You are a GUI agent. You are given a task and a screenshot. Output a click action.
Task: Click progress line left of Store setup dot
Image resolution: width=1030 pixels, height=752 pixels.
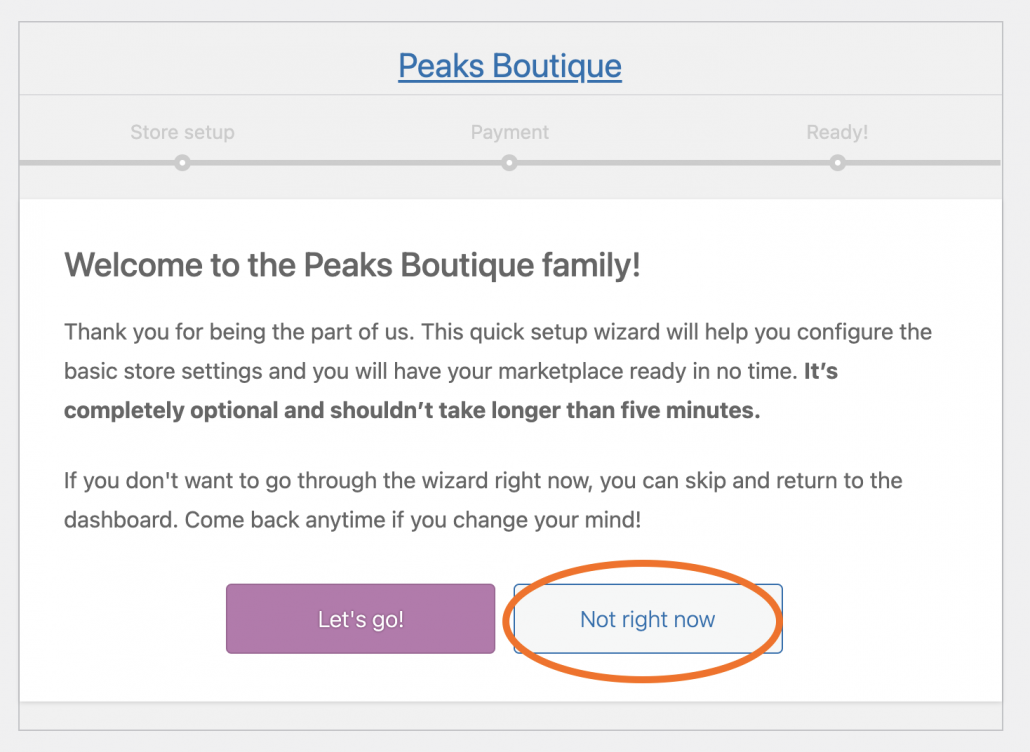point(98,162)
